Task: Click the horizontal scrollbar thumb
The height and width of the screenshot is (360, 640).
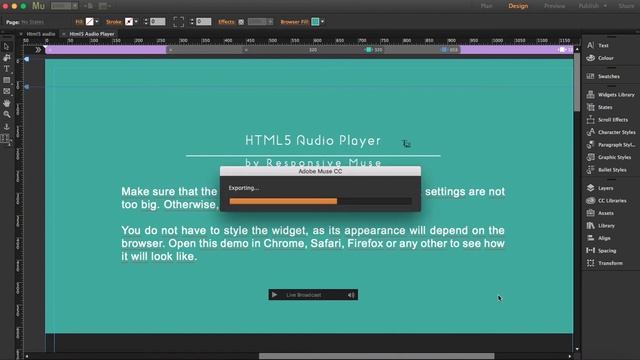Action: pos(376,356)
